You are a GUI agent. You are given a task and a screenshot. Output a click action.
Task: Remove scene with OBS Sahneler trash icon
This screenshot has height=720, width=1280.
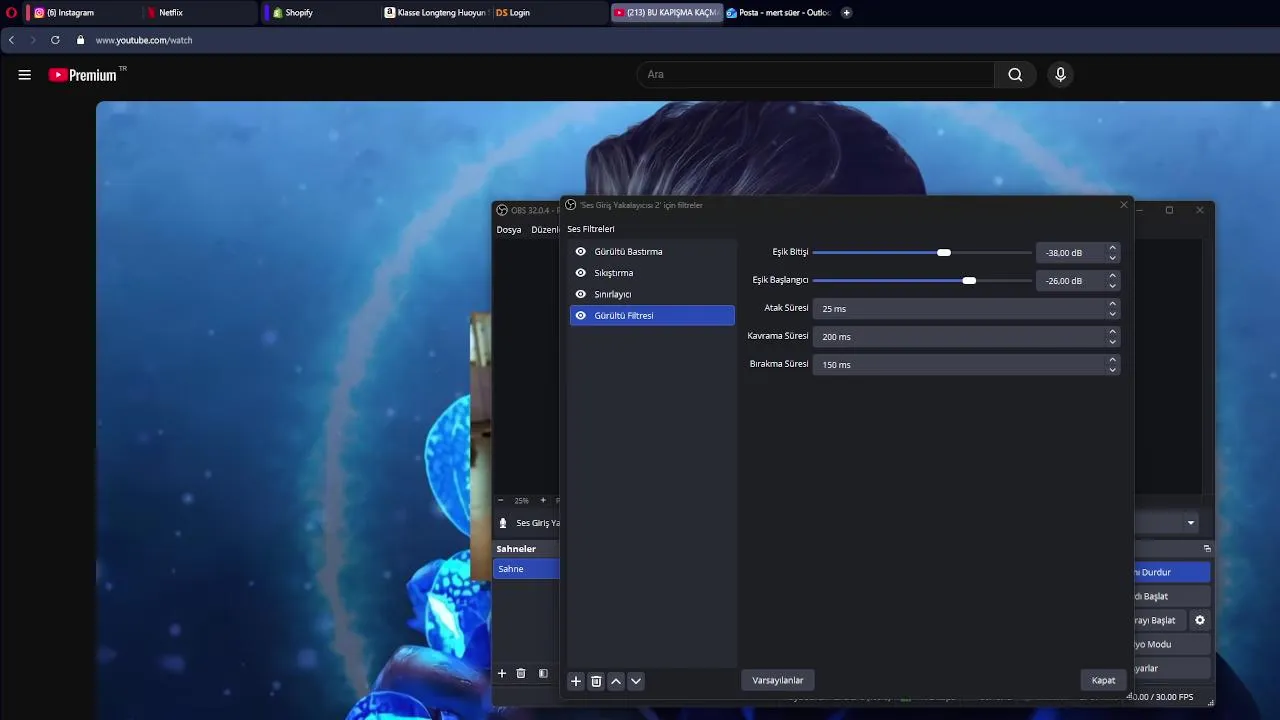(521, 674)
